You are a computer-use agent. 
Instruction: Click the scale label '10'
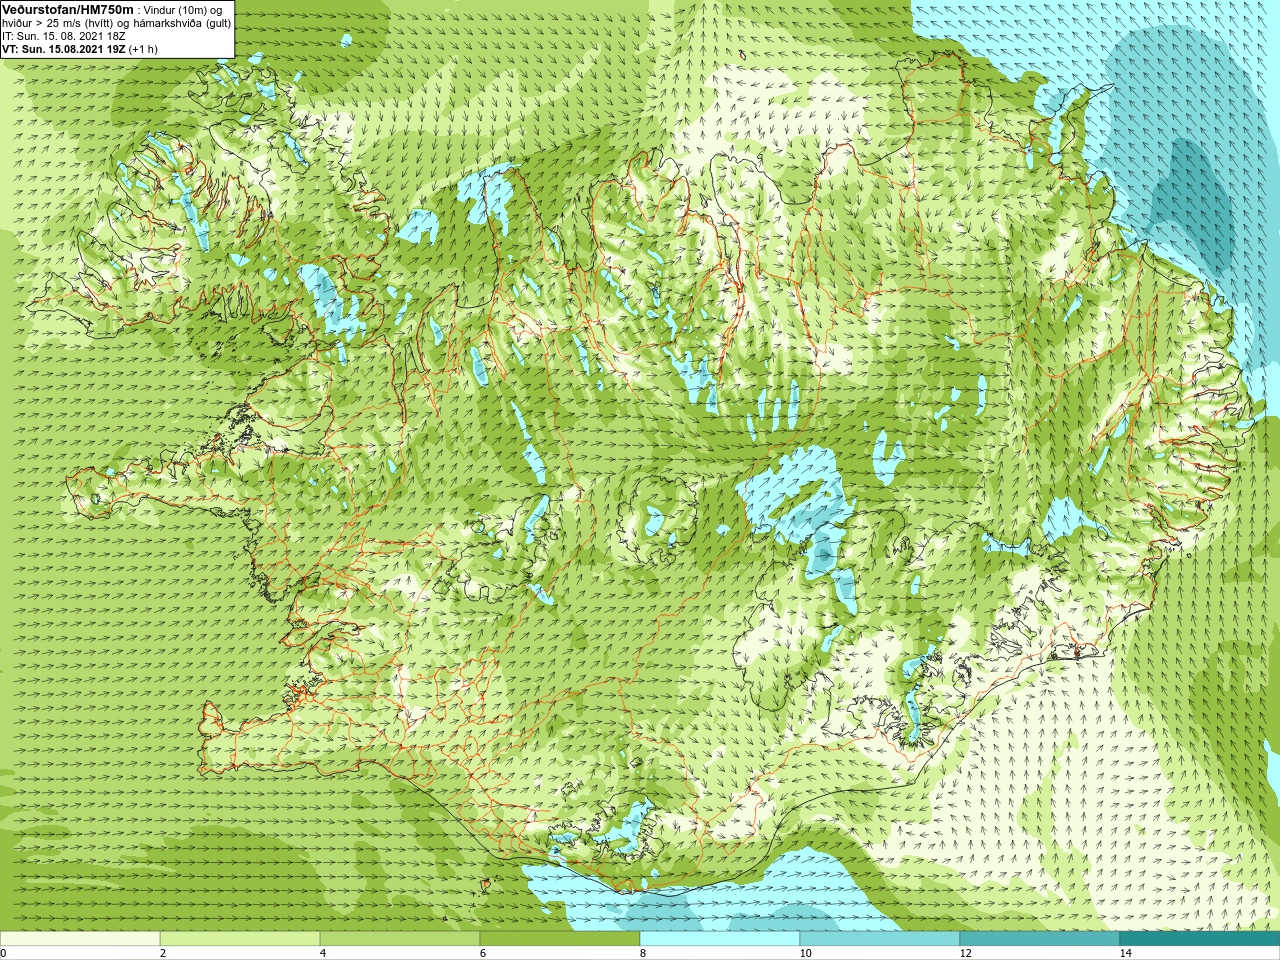(x=806, y=953)
